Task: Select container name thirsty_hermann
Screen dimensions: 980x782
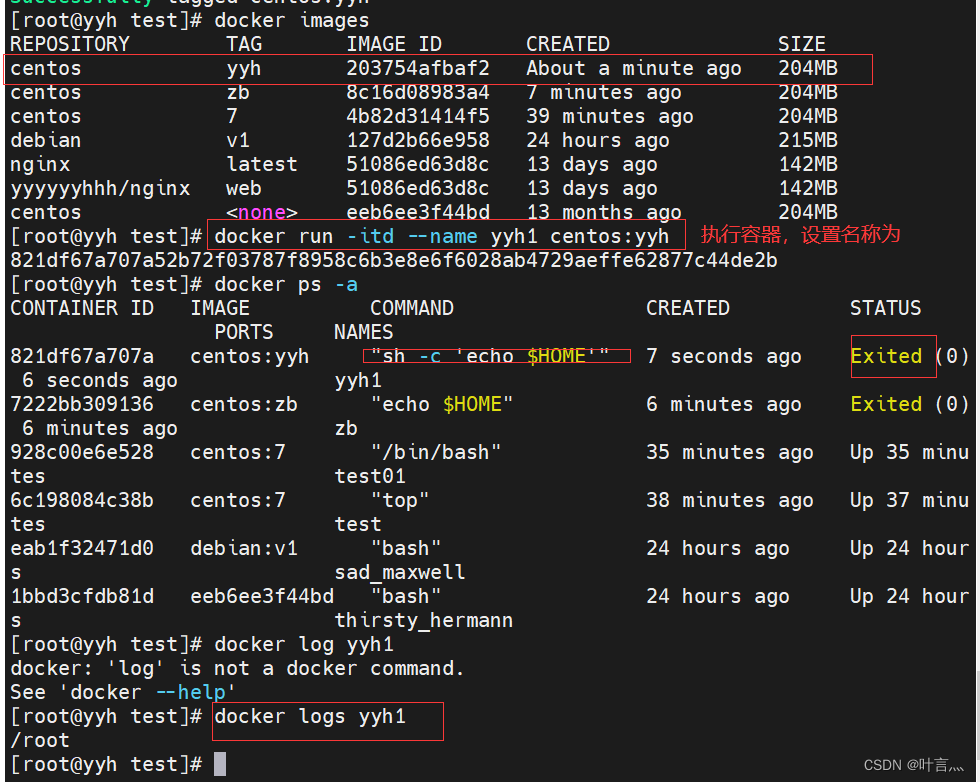Action: pos(420,620)
